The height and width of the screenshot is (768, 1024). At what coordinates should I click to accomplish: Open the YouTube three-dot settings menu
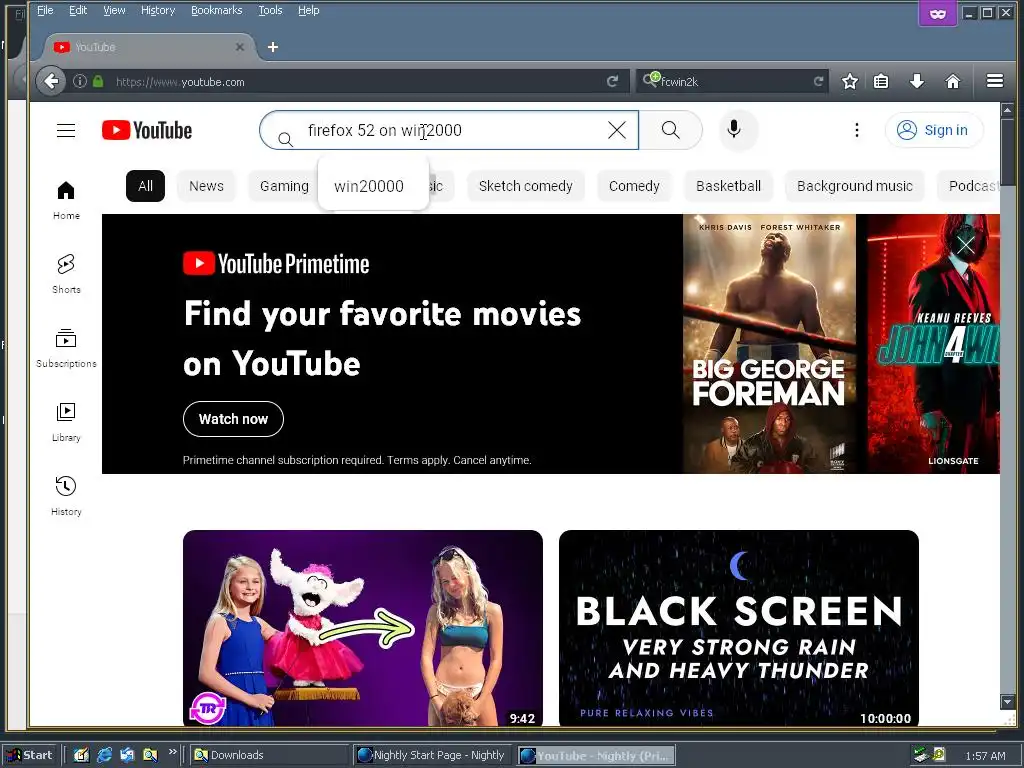(857, 130)
